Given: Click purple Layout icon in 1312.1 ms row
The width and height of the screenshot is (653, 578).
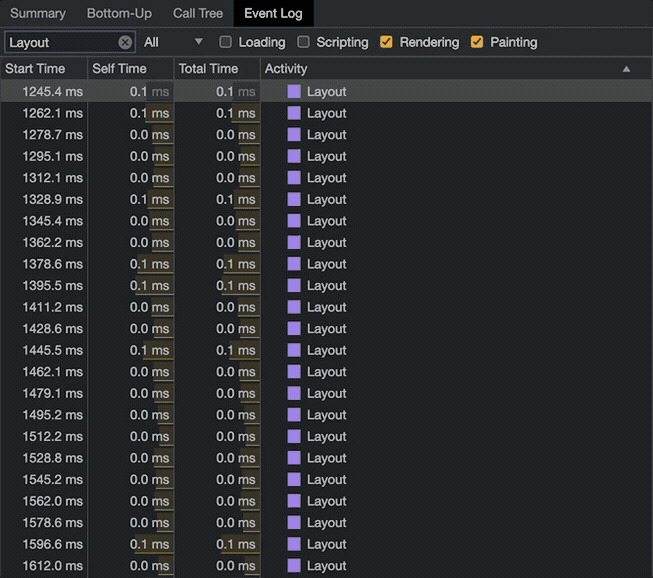Looking at the screenshot, I should 294,178.
